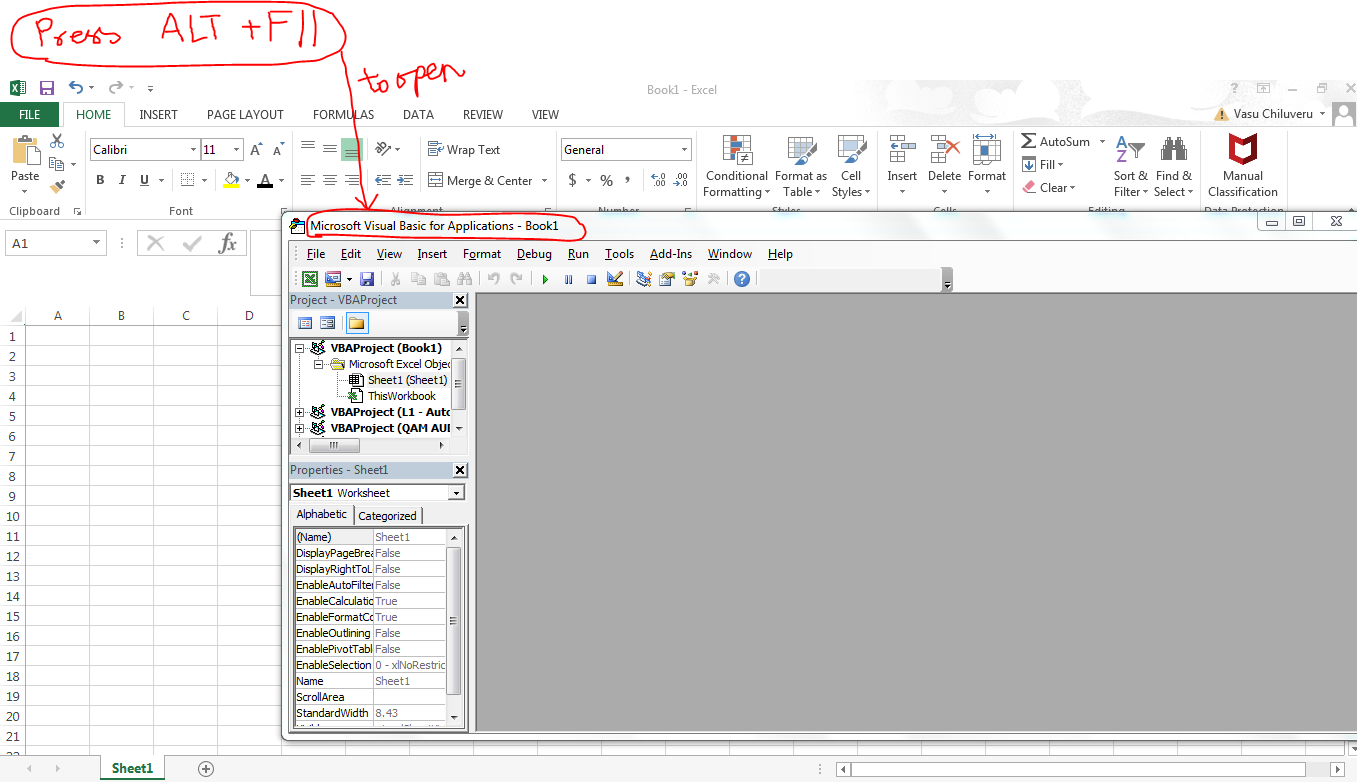Click View Code icon in Project panel
Viewport: 1357px width, 782px height.
click(x=306, y=323)
